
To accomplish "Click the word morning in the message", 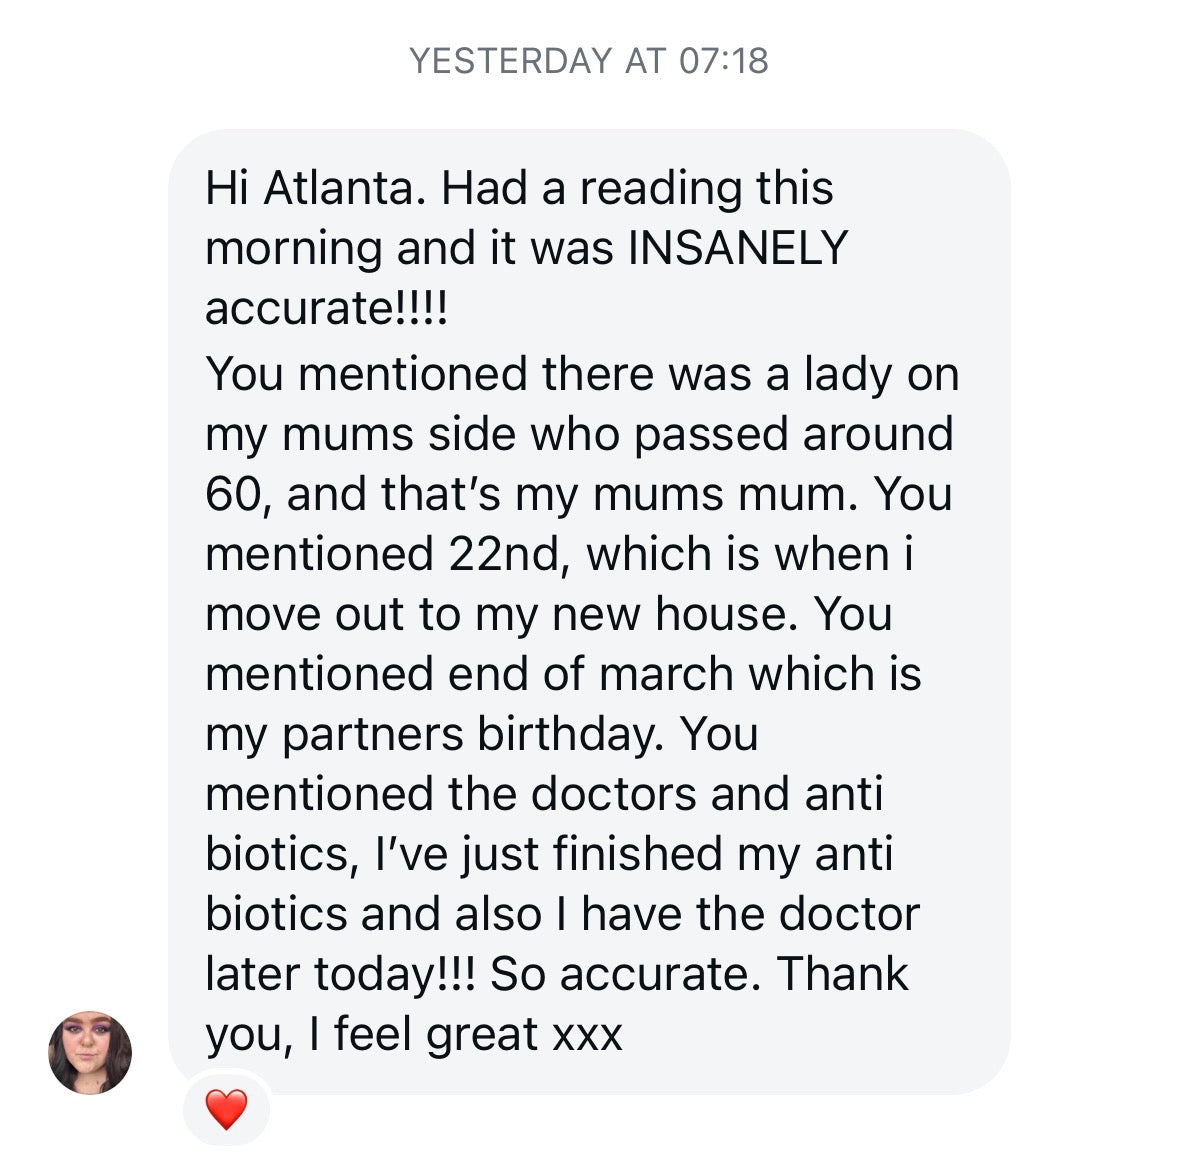I will [x=293, y=248].
